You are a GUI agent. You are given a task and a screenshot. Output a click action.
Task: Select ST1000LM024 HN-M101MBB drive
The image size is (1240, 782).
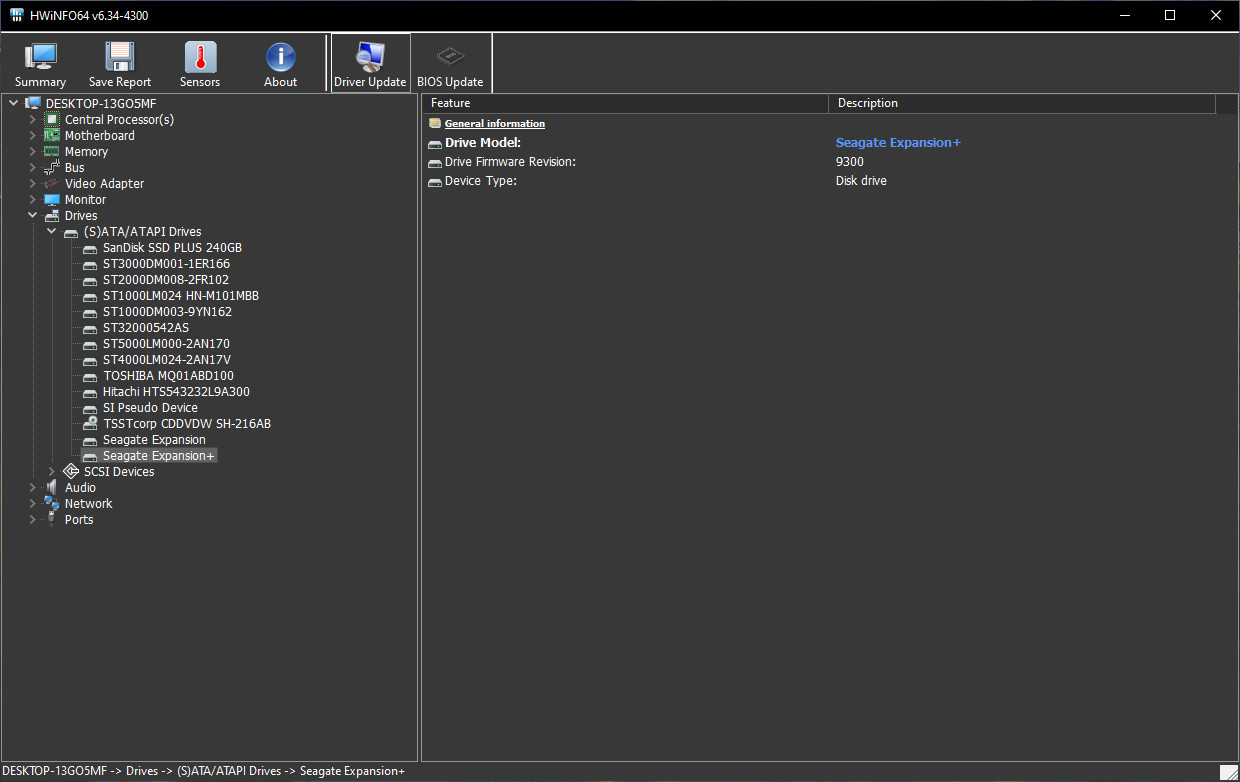coord(181,296)
